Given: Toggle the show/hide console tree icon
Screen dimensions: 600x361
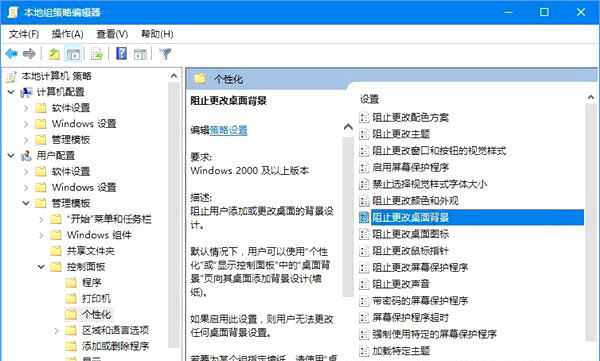Looking at the screenshot, I should (x=73, y=54).
